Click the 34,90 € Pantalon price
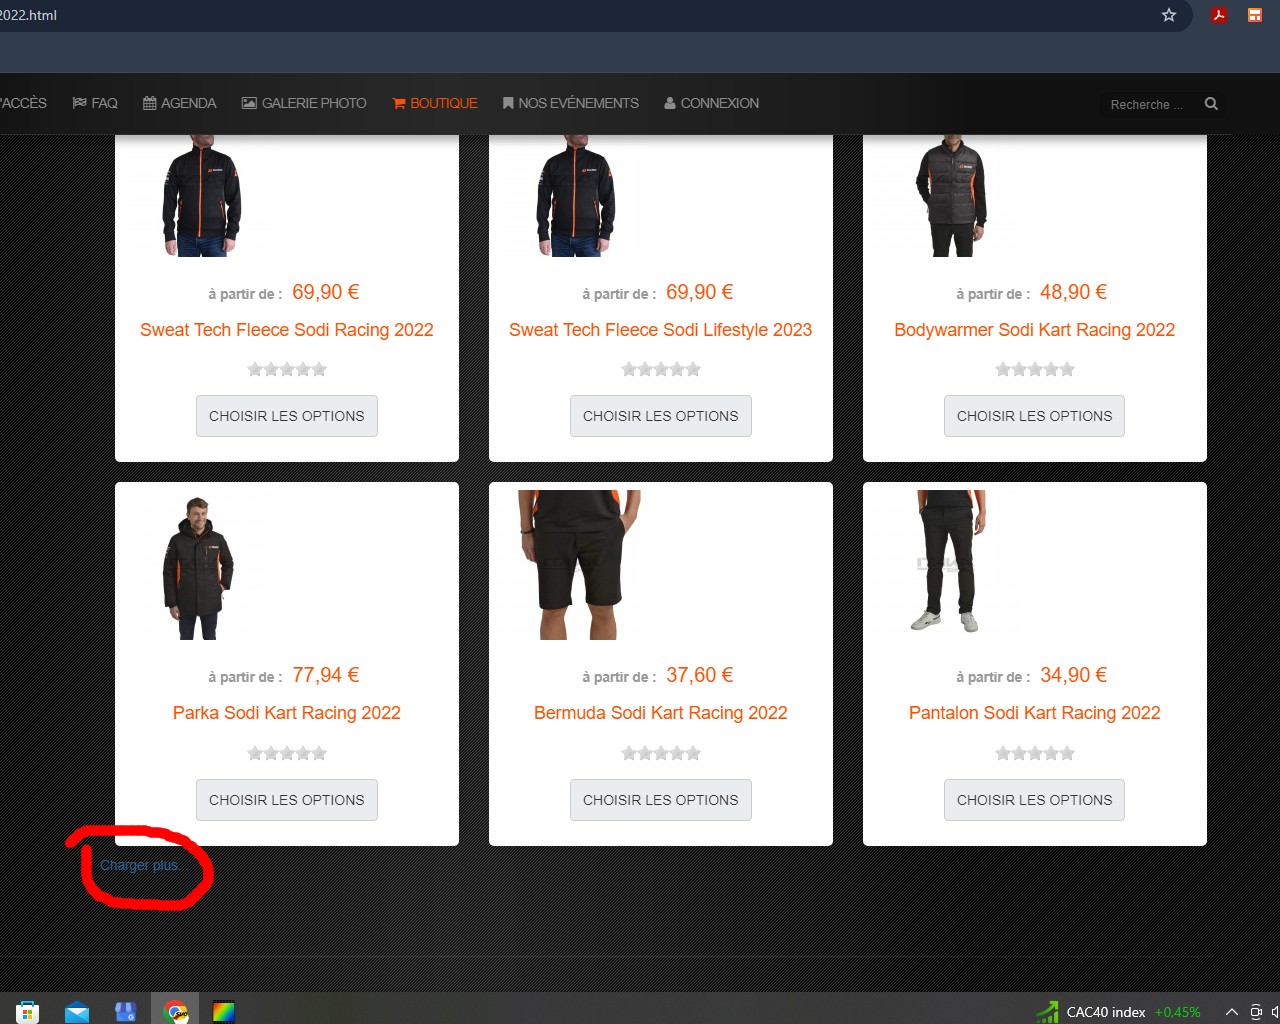The height and width of the screenshot is (1024, 1280). [1074, 675]
